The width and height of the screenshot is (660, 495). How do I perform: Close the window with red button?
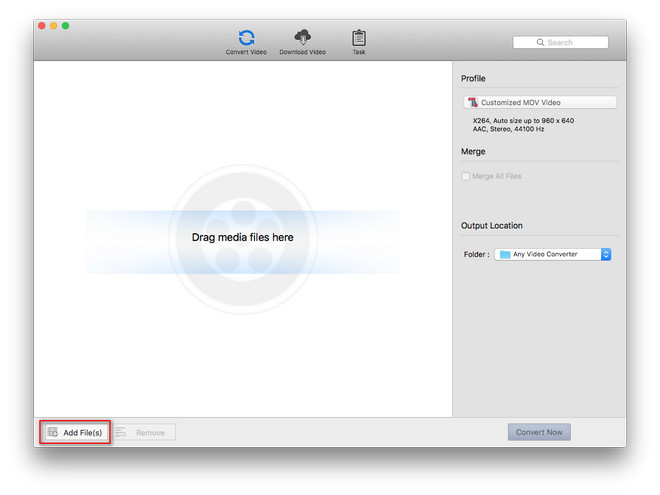tap(42, 26)
